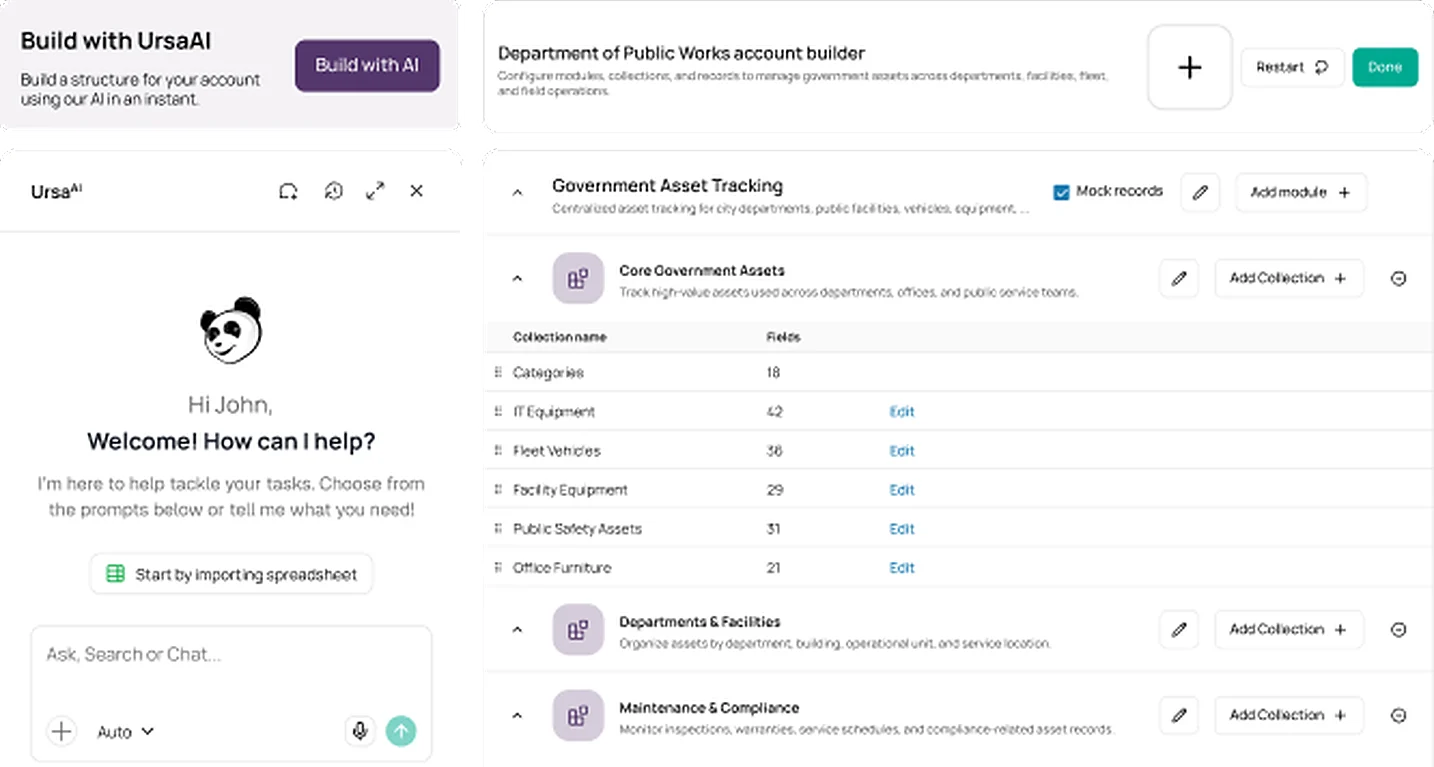The height and width of the screenshot is (767, 1434).
Task: Edit the Public Safety Assets collection
Action: click(902, 529)
